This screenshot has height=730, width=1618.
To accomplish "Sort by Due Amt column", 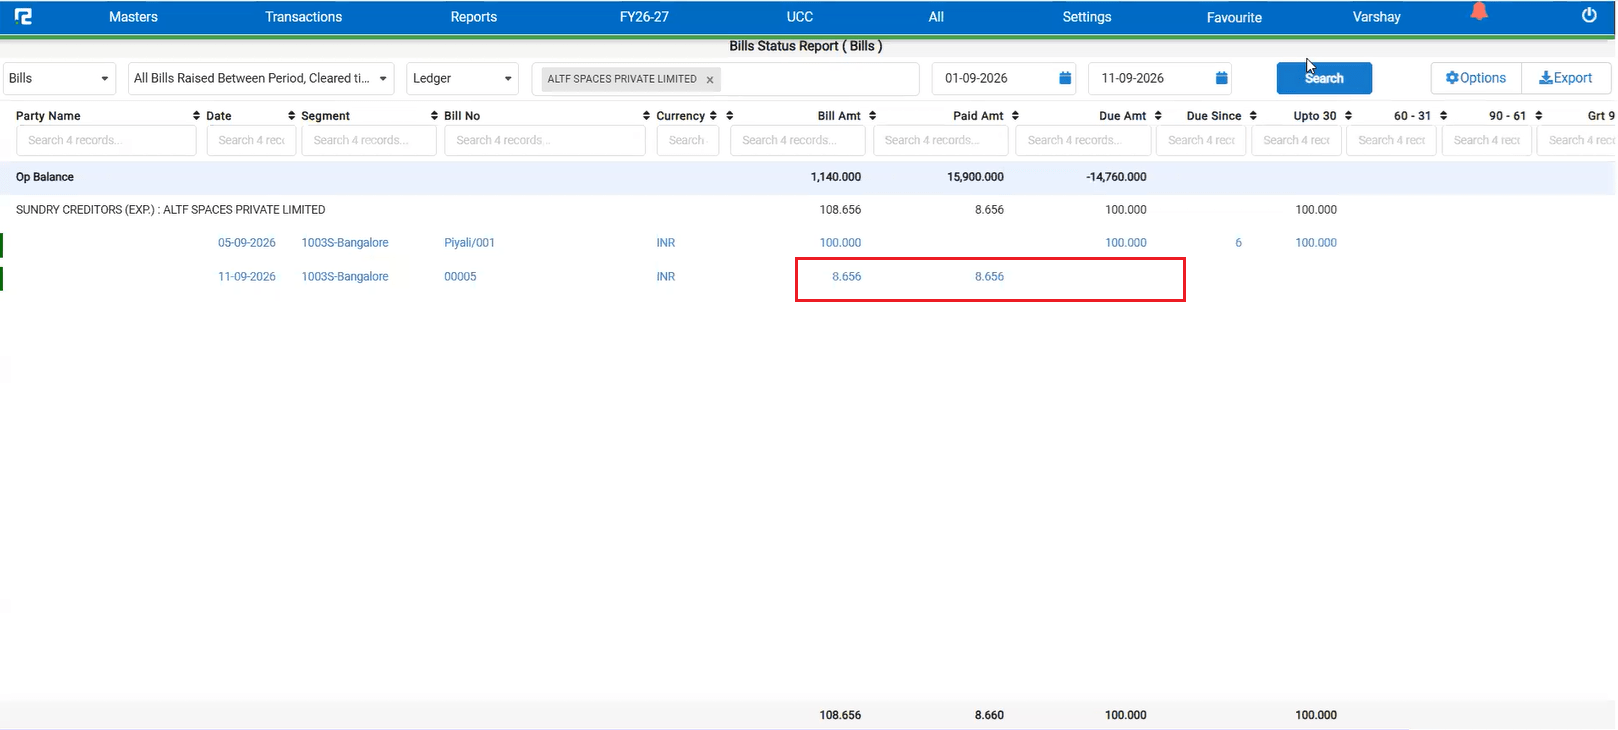I will (x=1158, y=116).
